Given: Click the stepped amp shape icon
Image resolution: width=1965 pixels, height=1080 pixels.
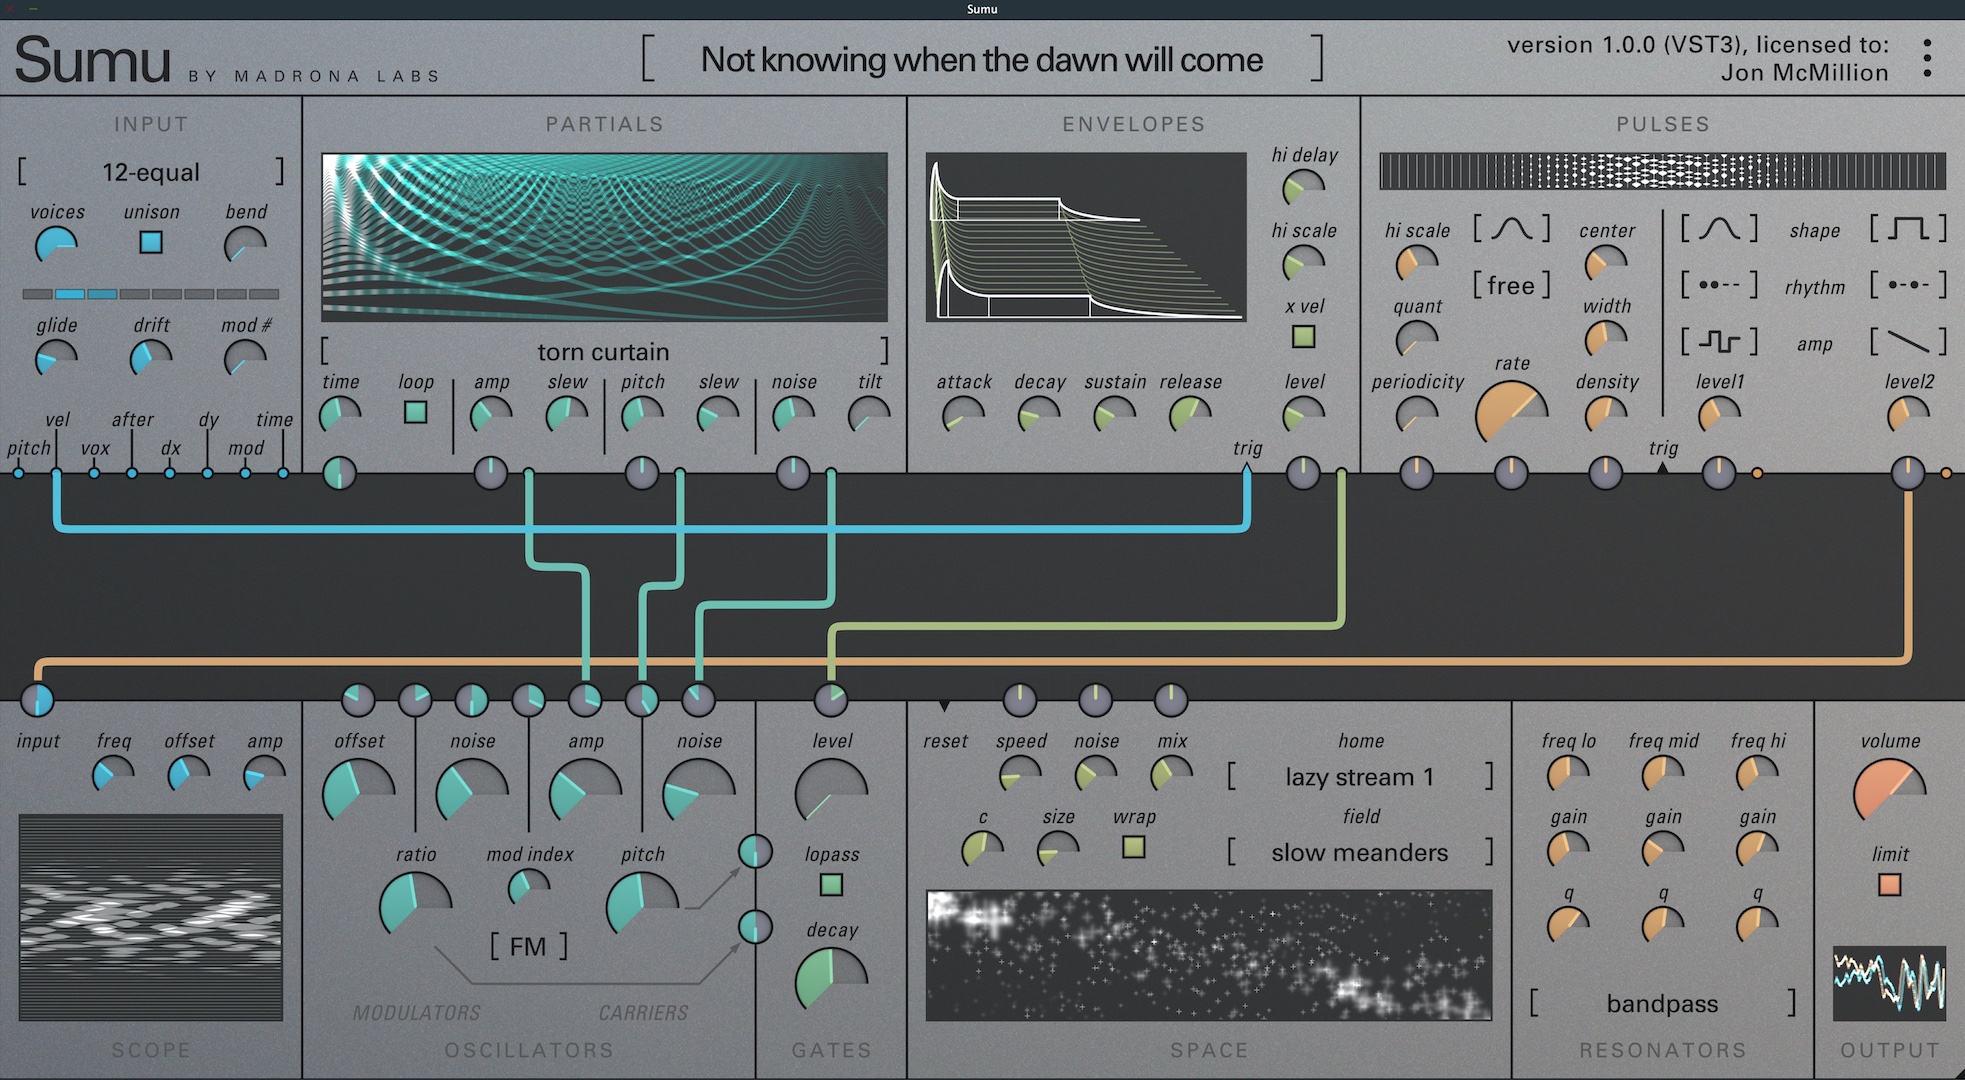Looking at the screenshot, I should pyautogui.click(x=1719, y=343).
